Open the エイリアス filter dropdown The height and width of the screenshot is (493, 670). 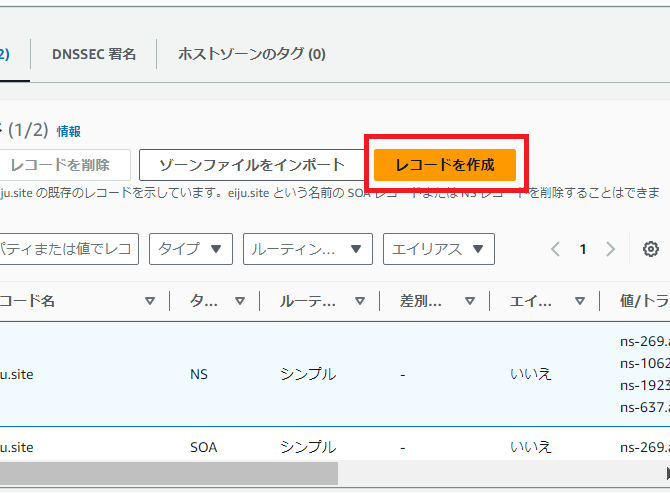tap(439, 249)
